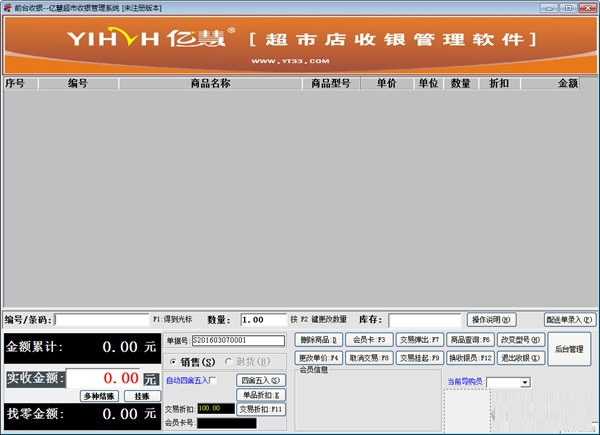Click 四舍五入(S) rounding button
Image resolution: width=600 pixels, height=435 pixels.
(261, 381)
